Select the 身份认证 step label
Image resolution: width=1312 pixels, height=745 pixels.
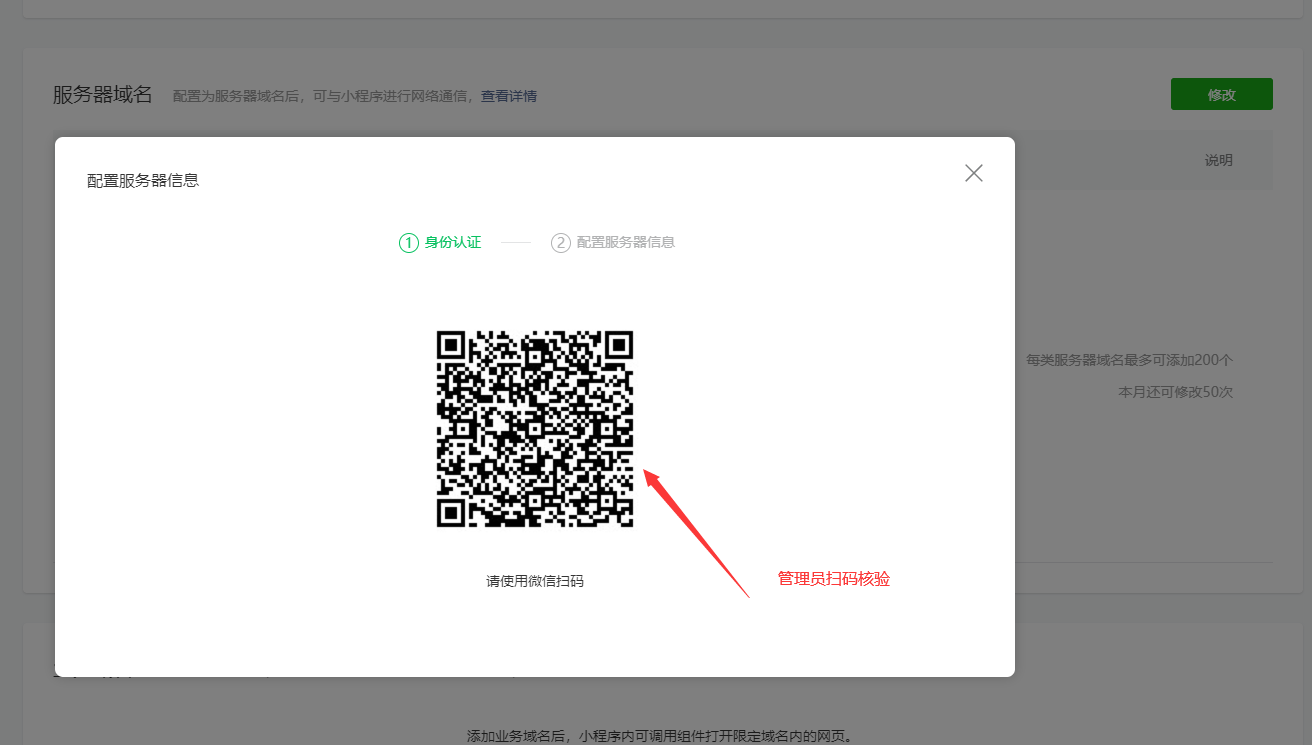453,242
